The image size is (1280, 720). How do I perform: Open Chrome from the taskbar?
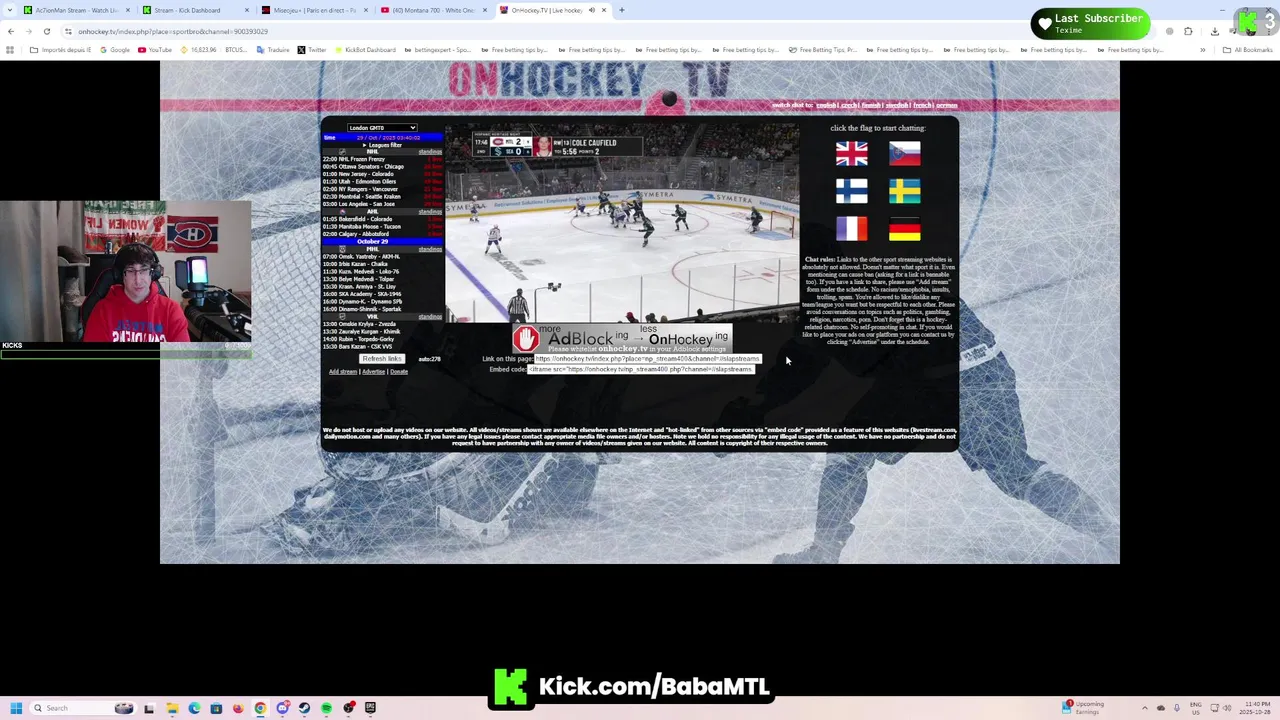click(x=260, y=708)
